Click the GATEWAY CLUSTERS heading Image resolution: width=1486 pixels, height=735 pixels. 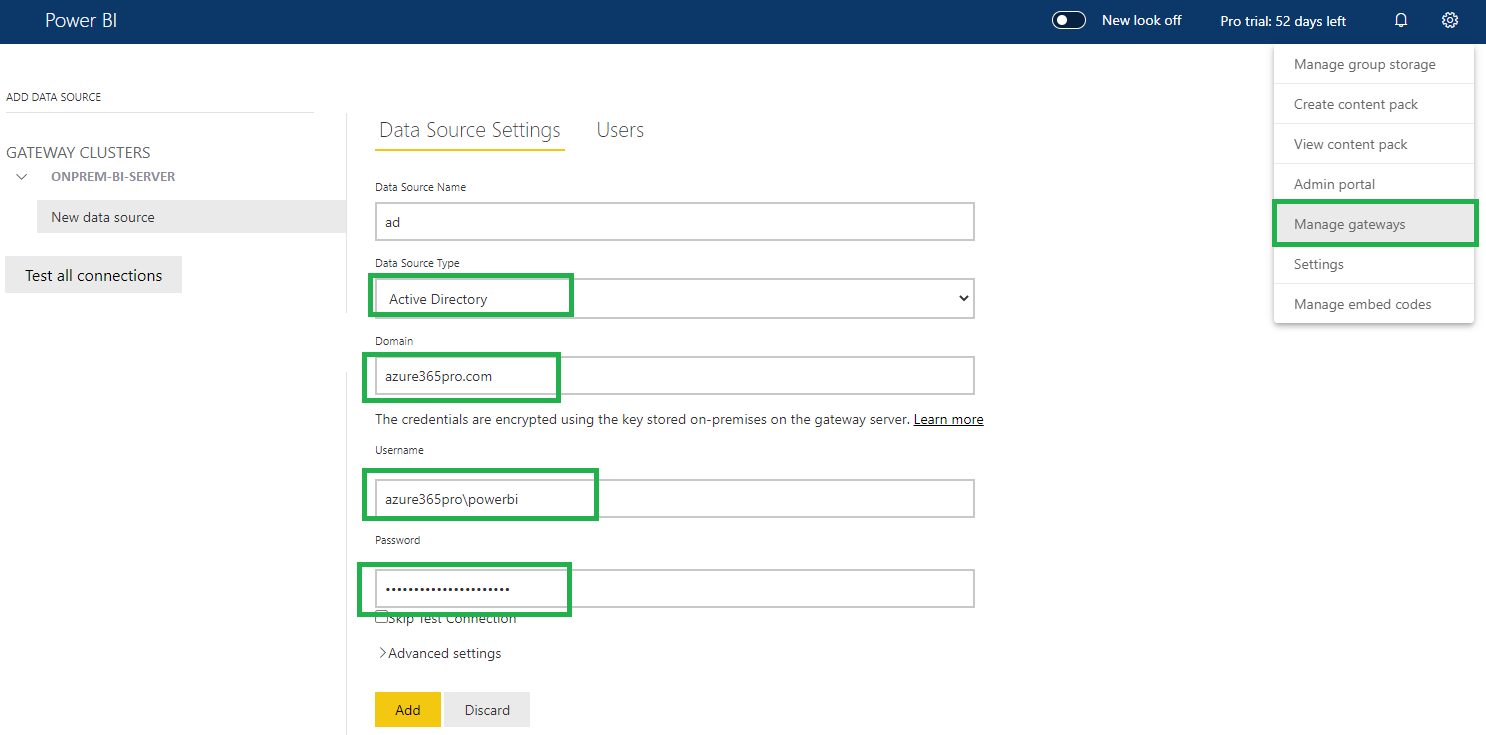coord(78,153)
